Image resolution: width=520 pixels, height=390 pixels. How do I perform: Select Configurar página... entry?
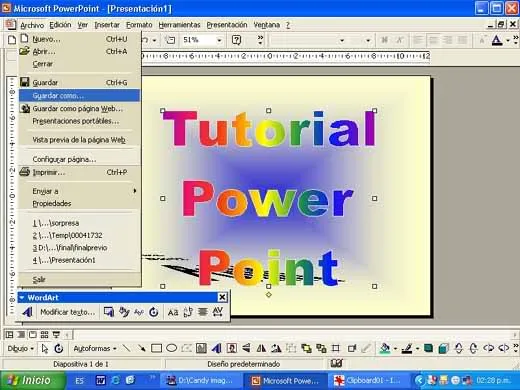click(79, 159)
